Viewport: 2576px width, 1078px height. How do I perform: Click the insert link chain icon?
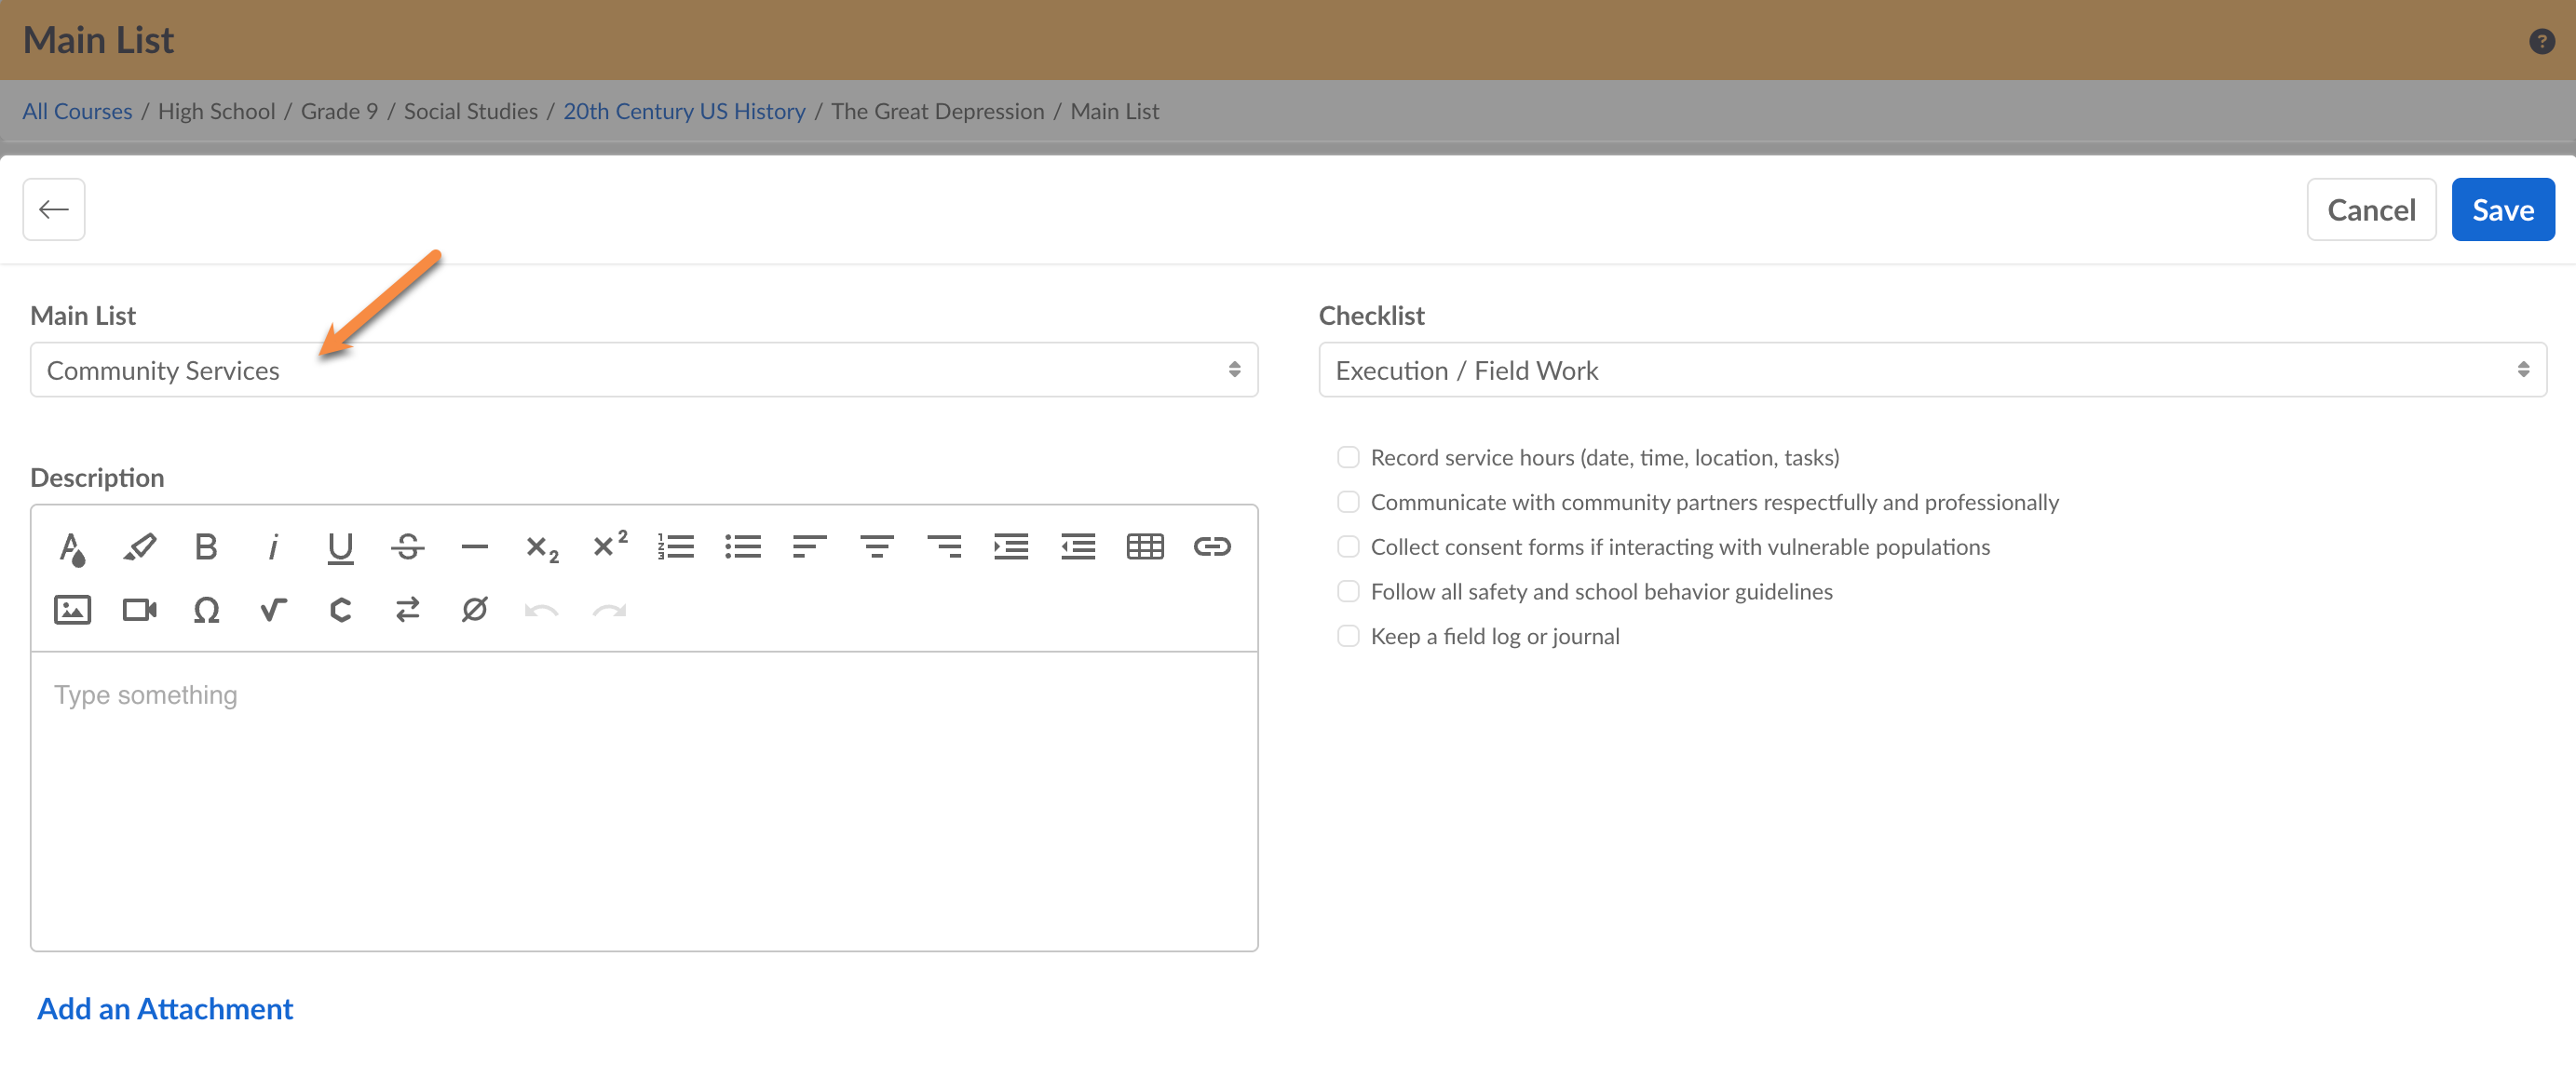[x=1211, y=547]
